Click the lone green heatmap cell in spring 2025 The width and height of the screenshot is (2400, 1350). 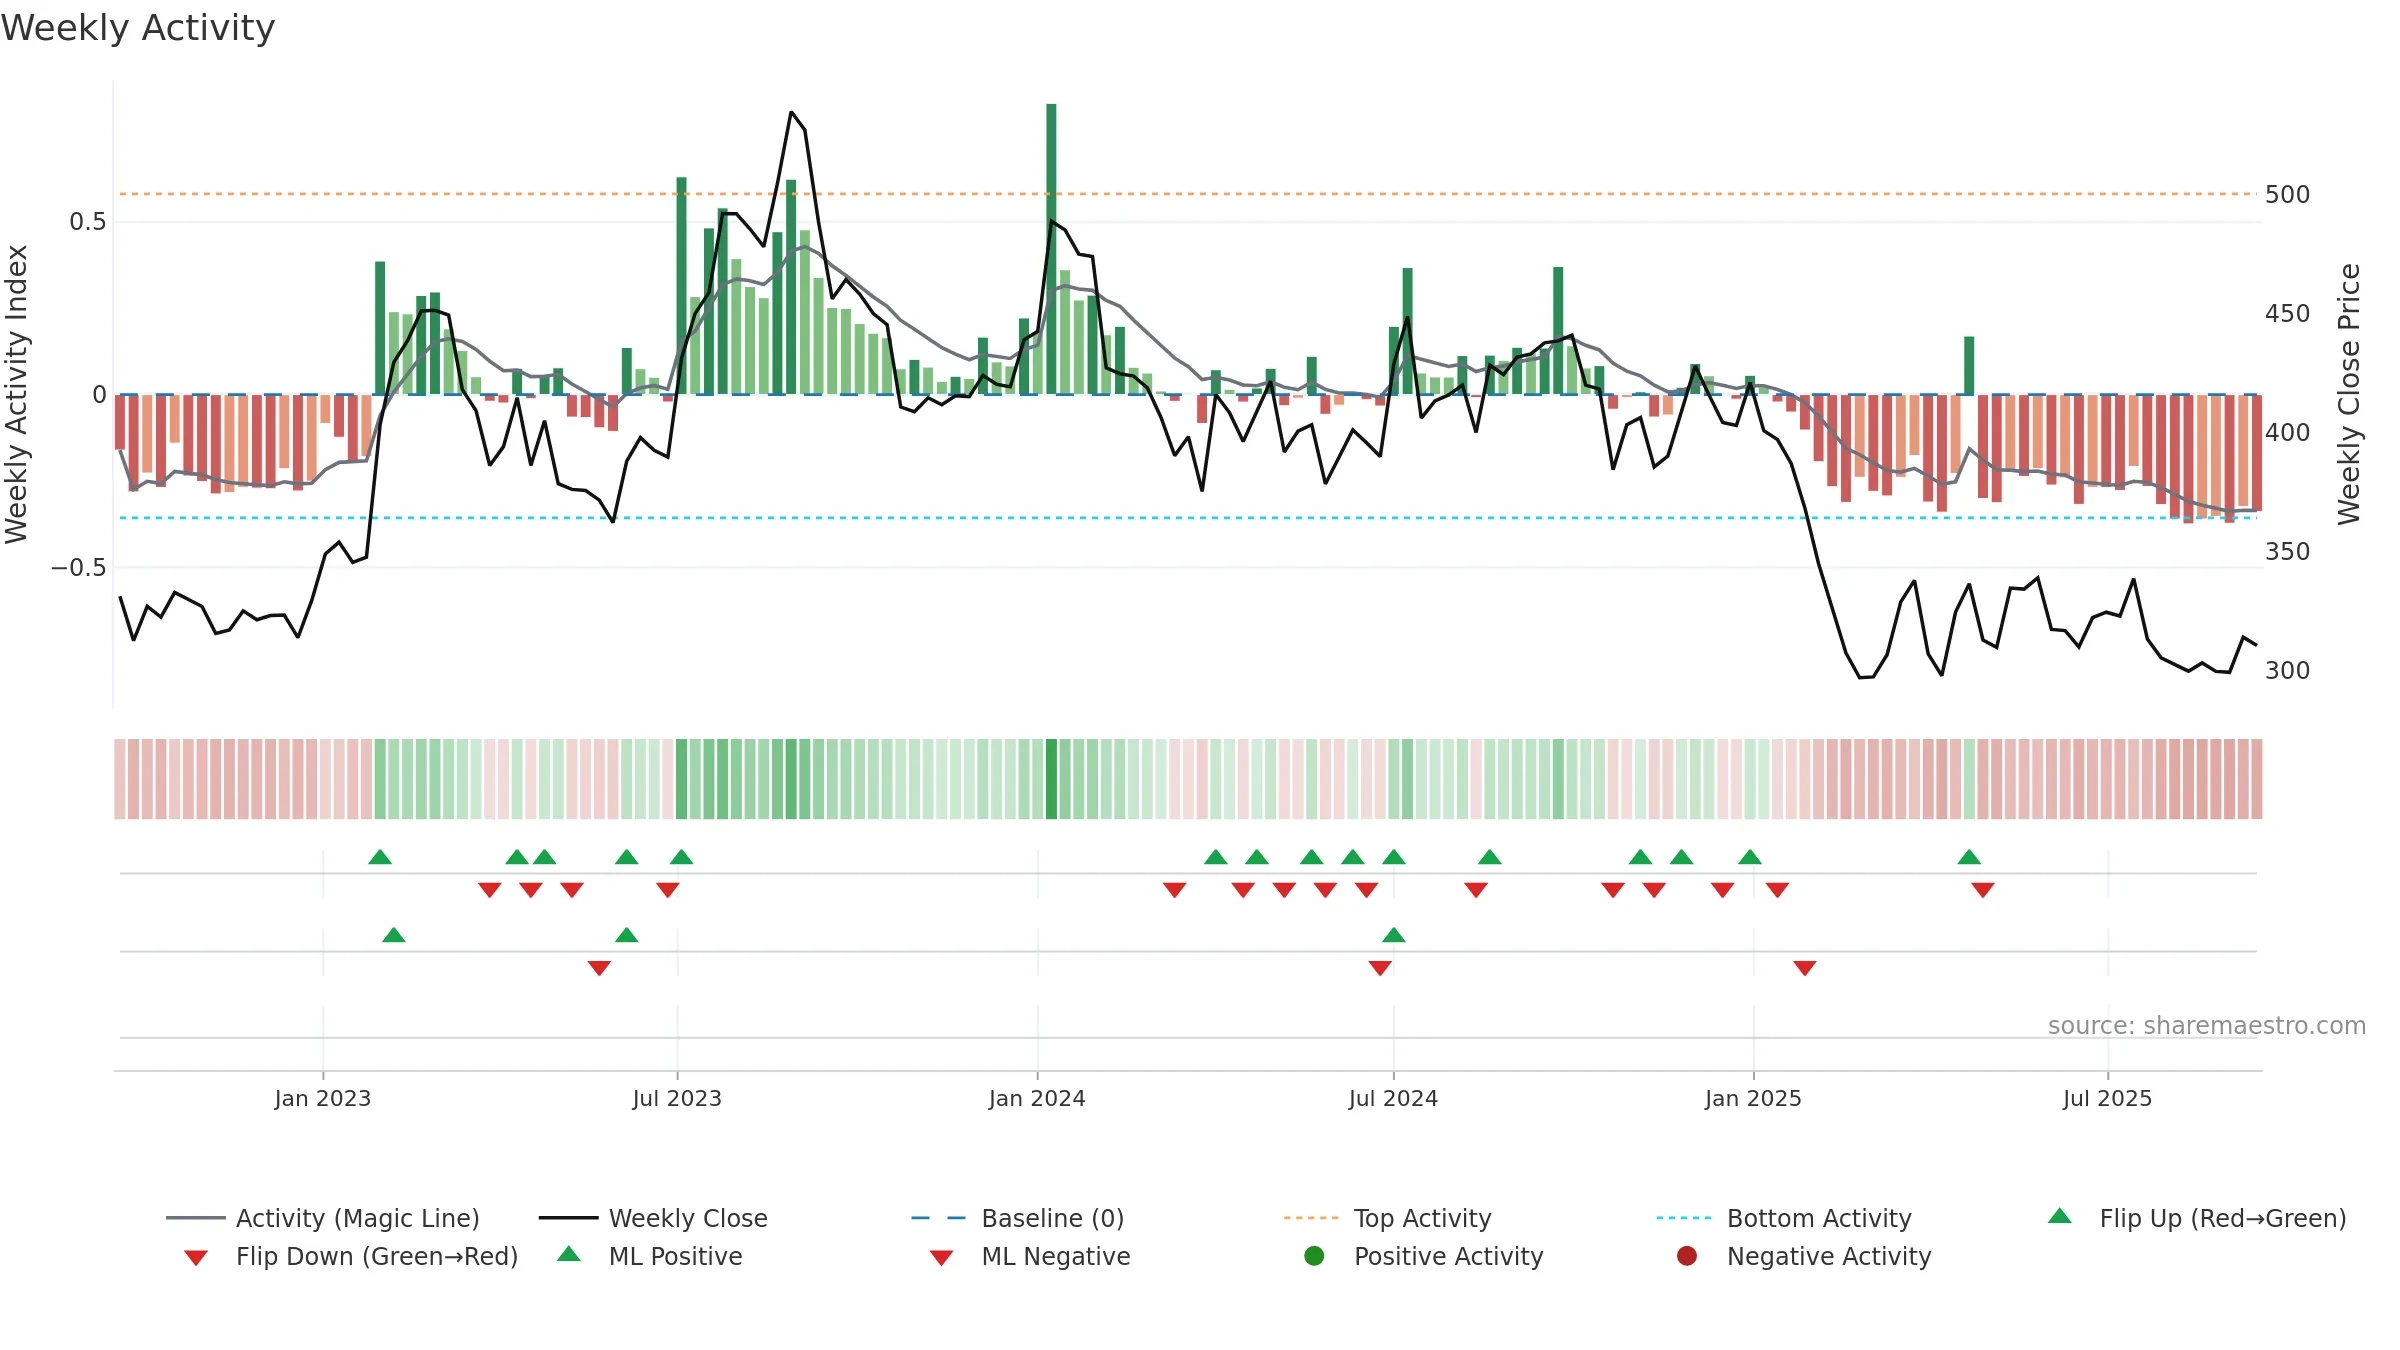pyautogui.click(x=1969, y=779)
